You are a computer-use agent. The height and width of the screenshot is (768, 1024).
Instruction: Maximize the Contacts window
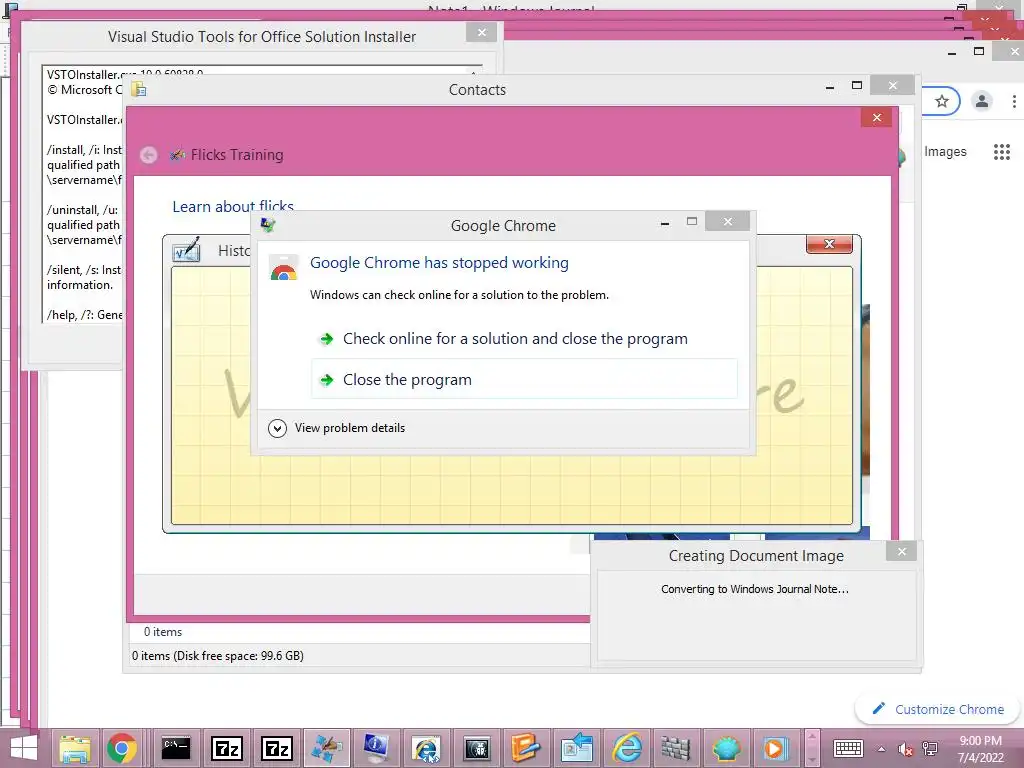coord(857,86)
